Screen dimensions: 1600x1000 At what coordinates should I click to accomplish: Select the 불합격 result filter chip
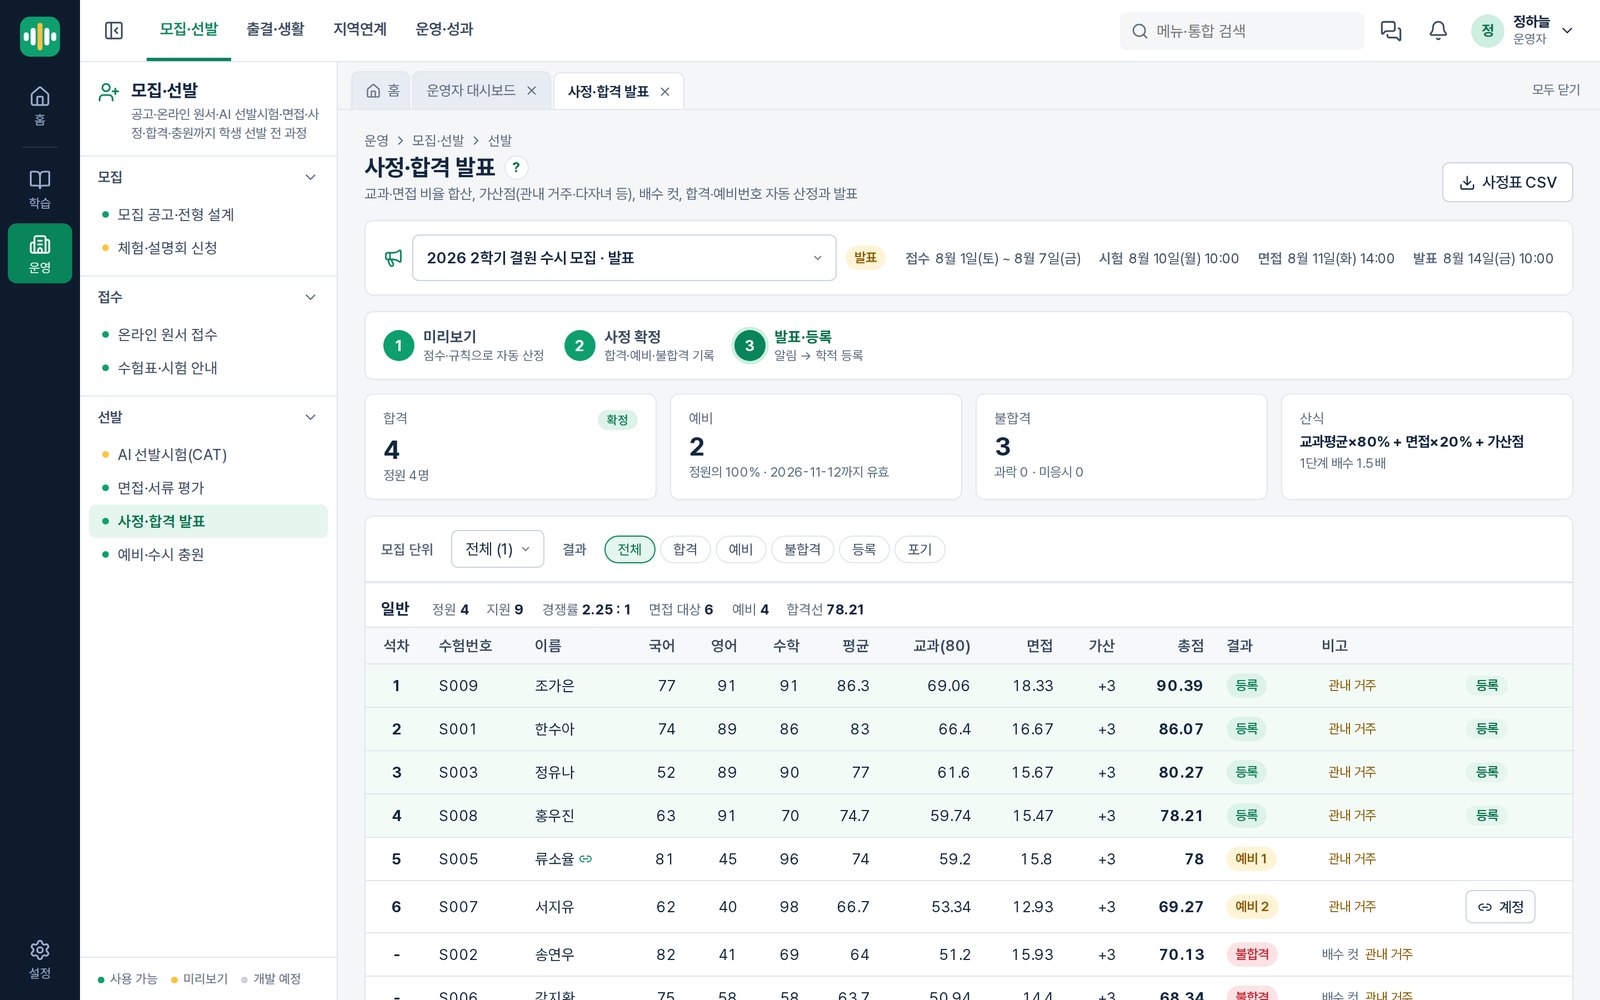[x=802, y=549]
